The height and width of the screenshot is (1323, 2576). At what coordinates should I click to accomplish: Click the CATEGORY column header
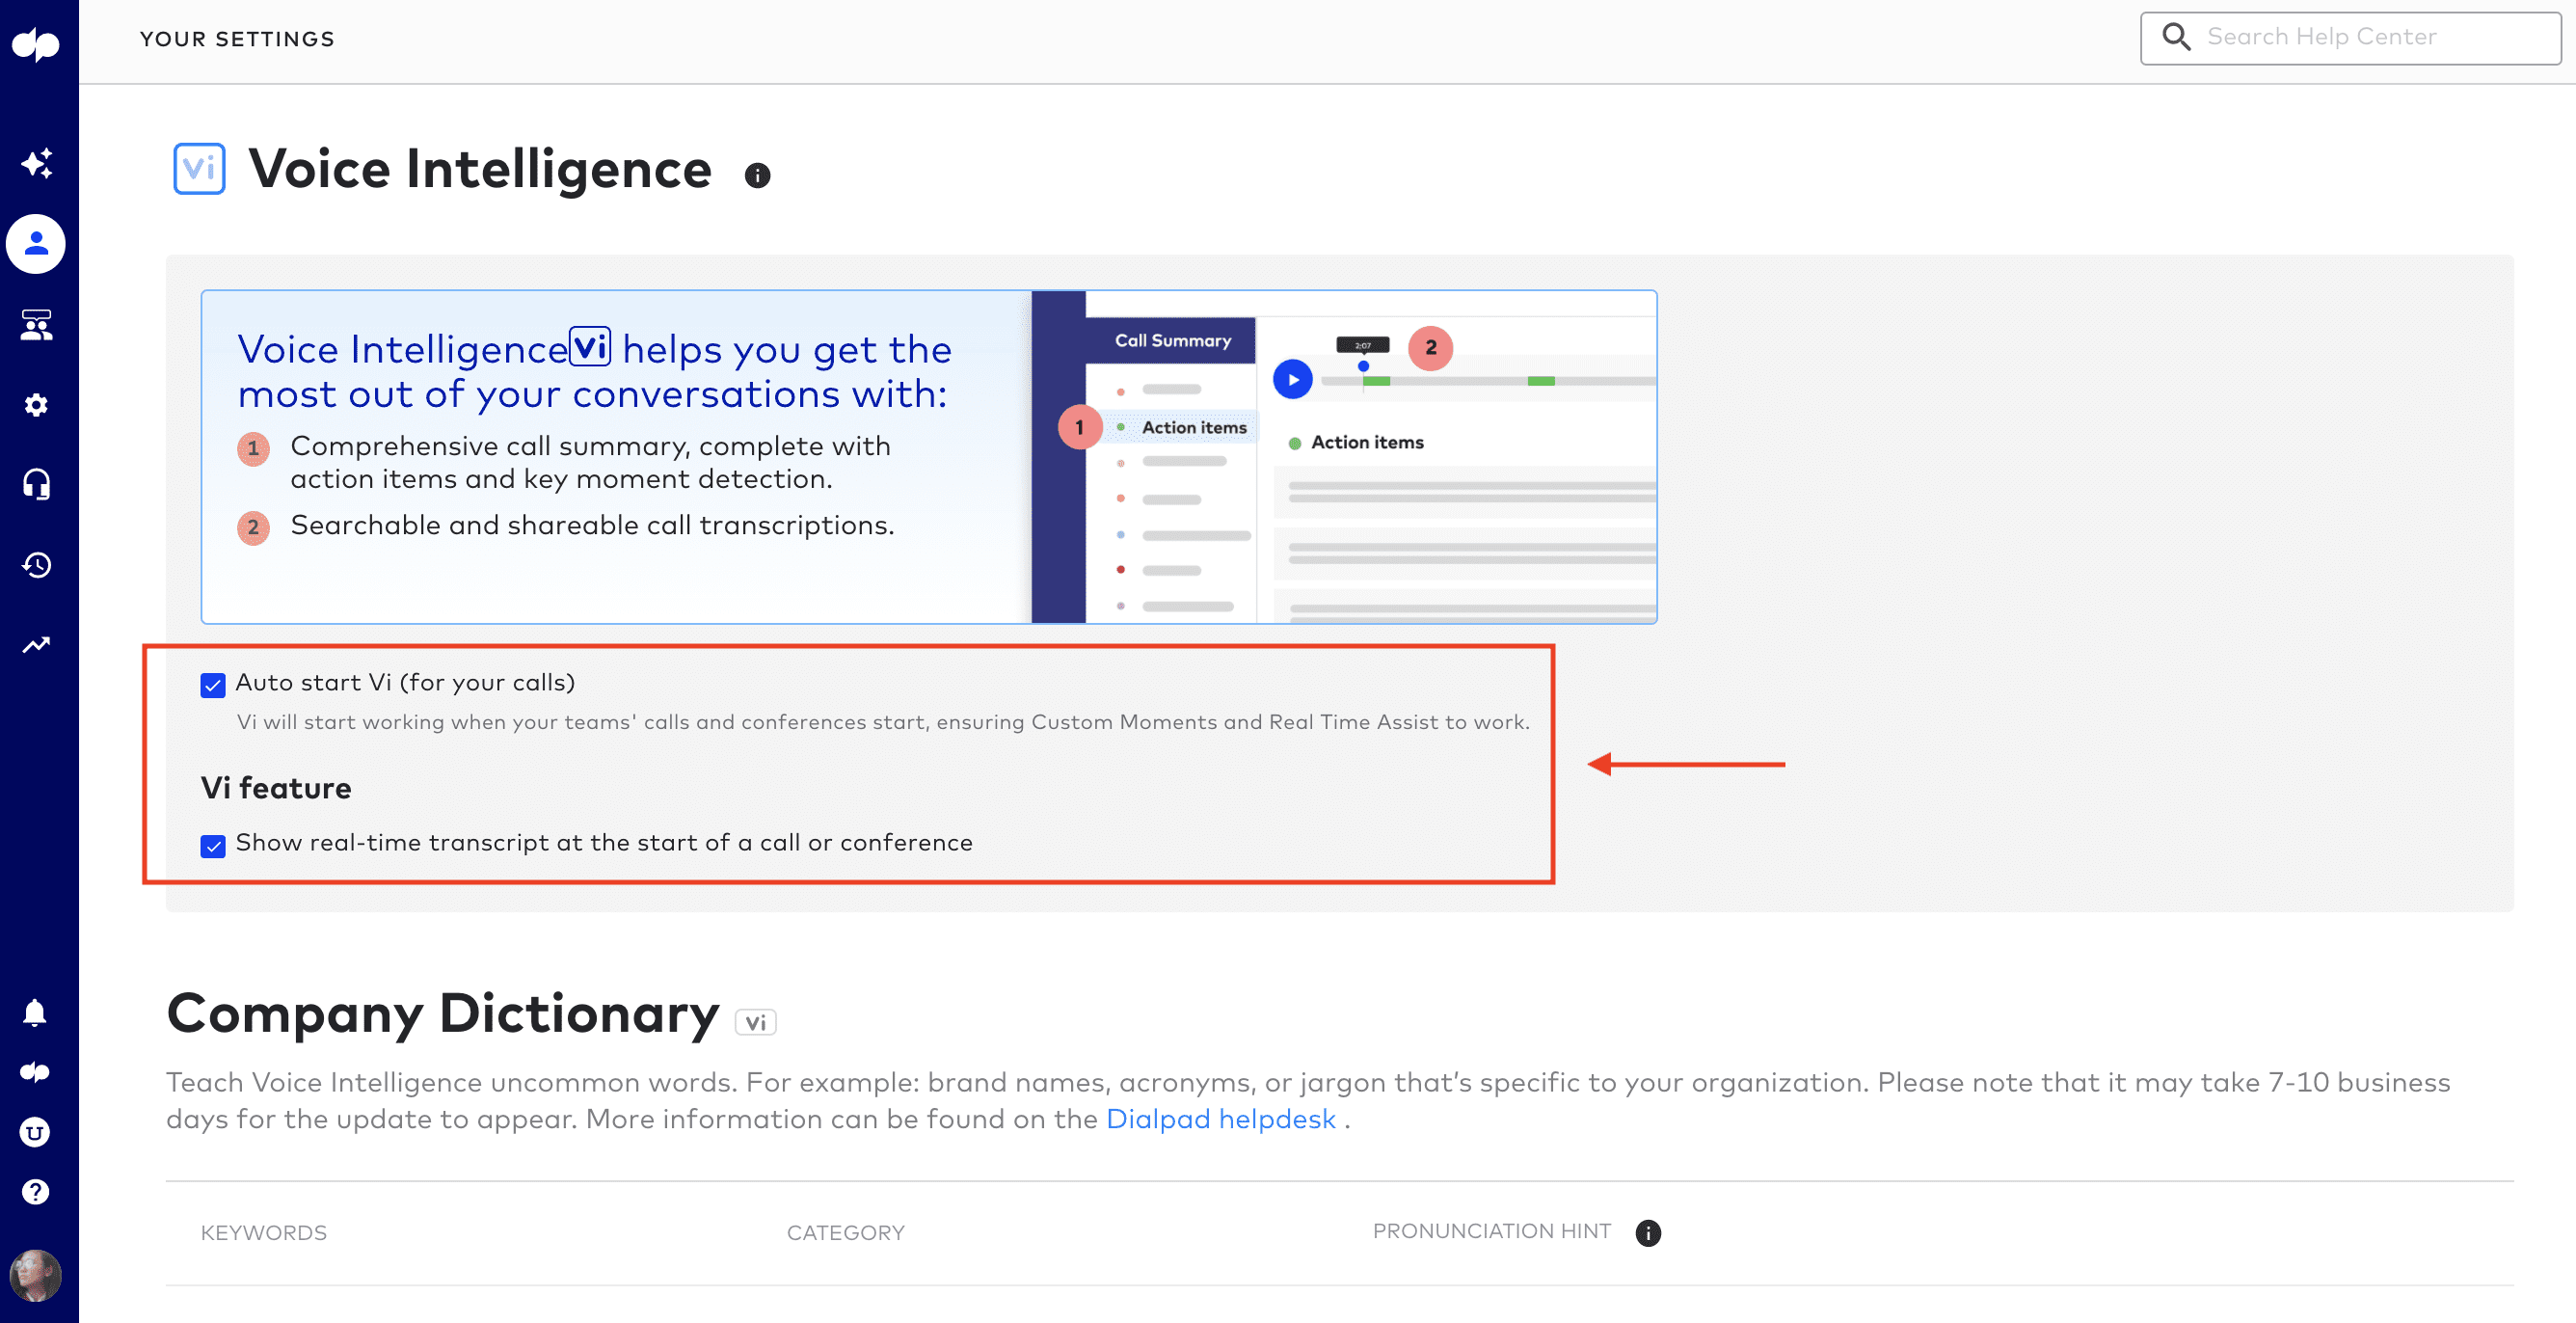(845, 1233)
